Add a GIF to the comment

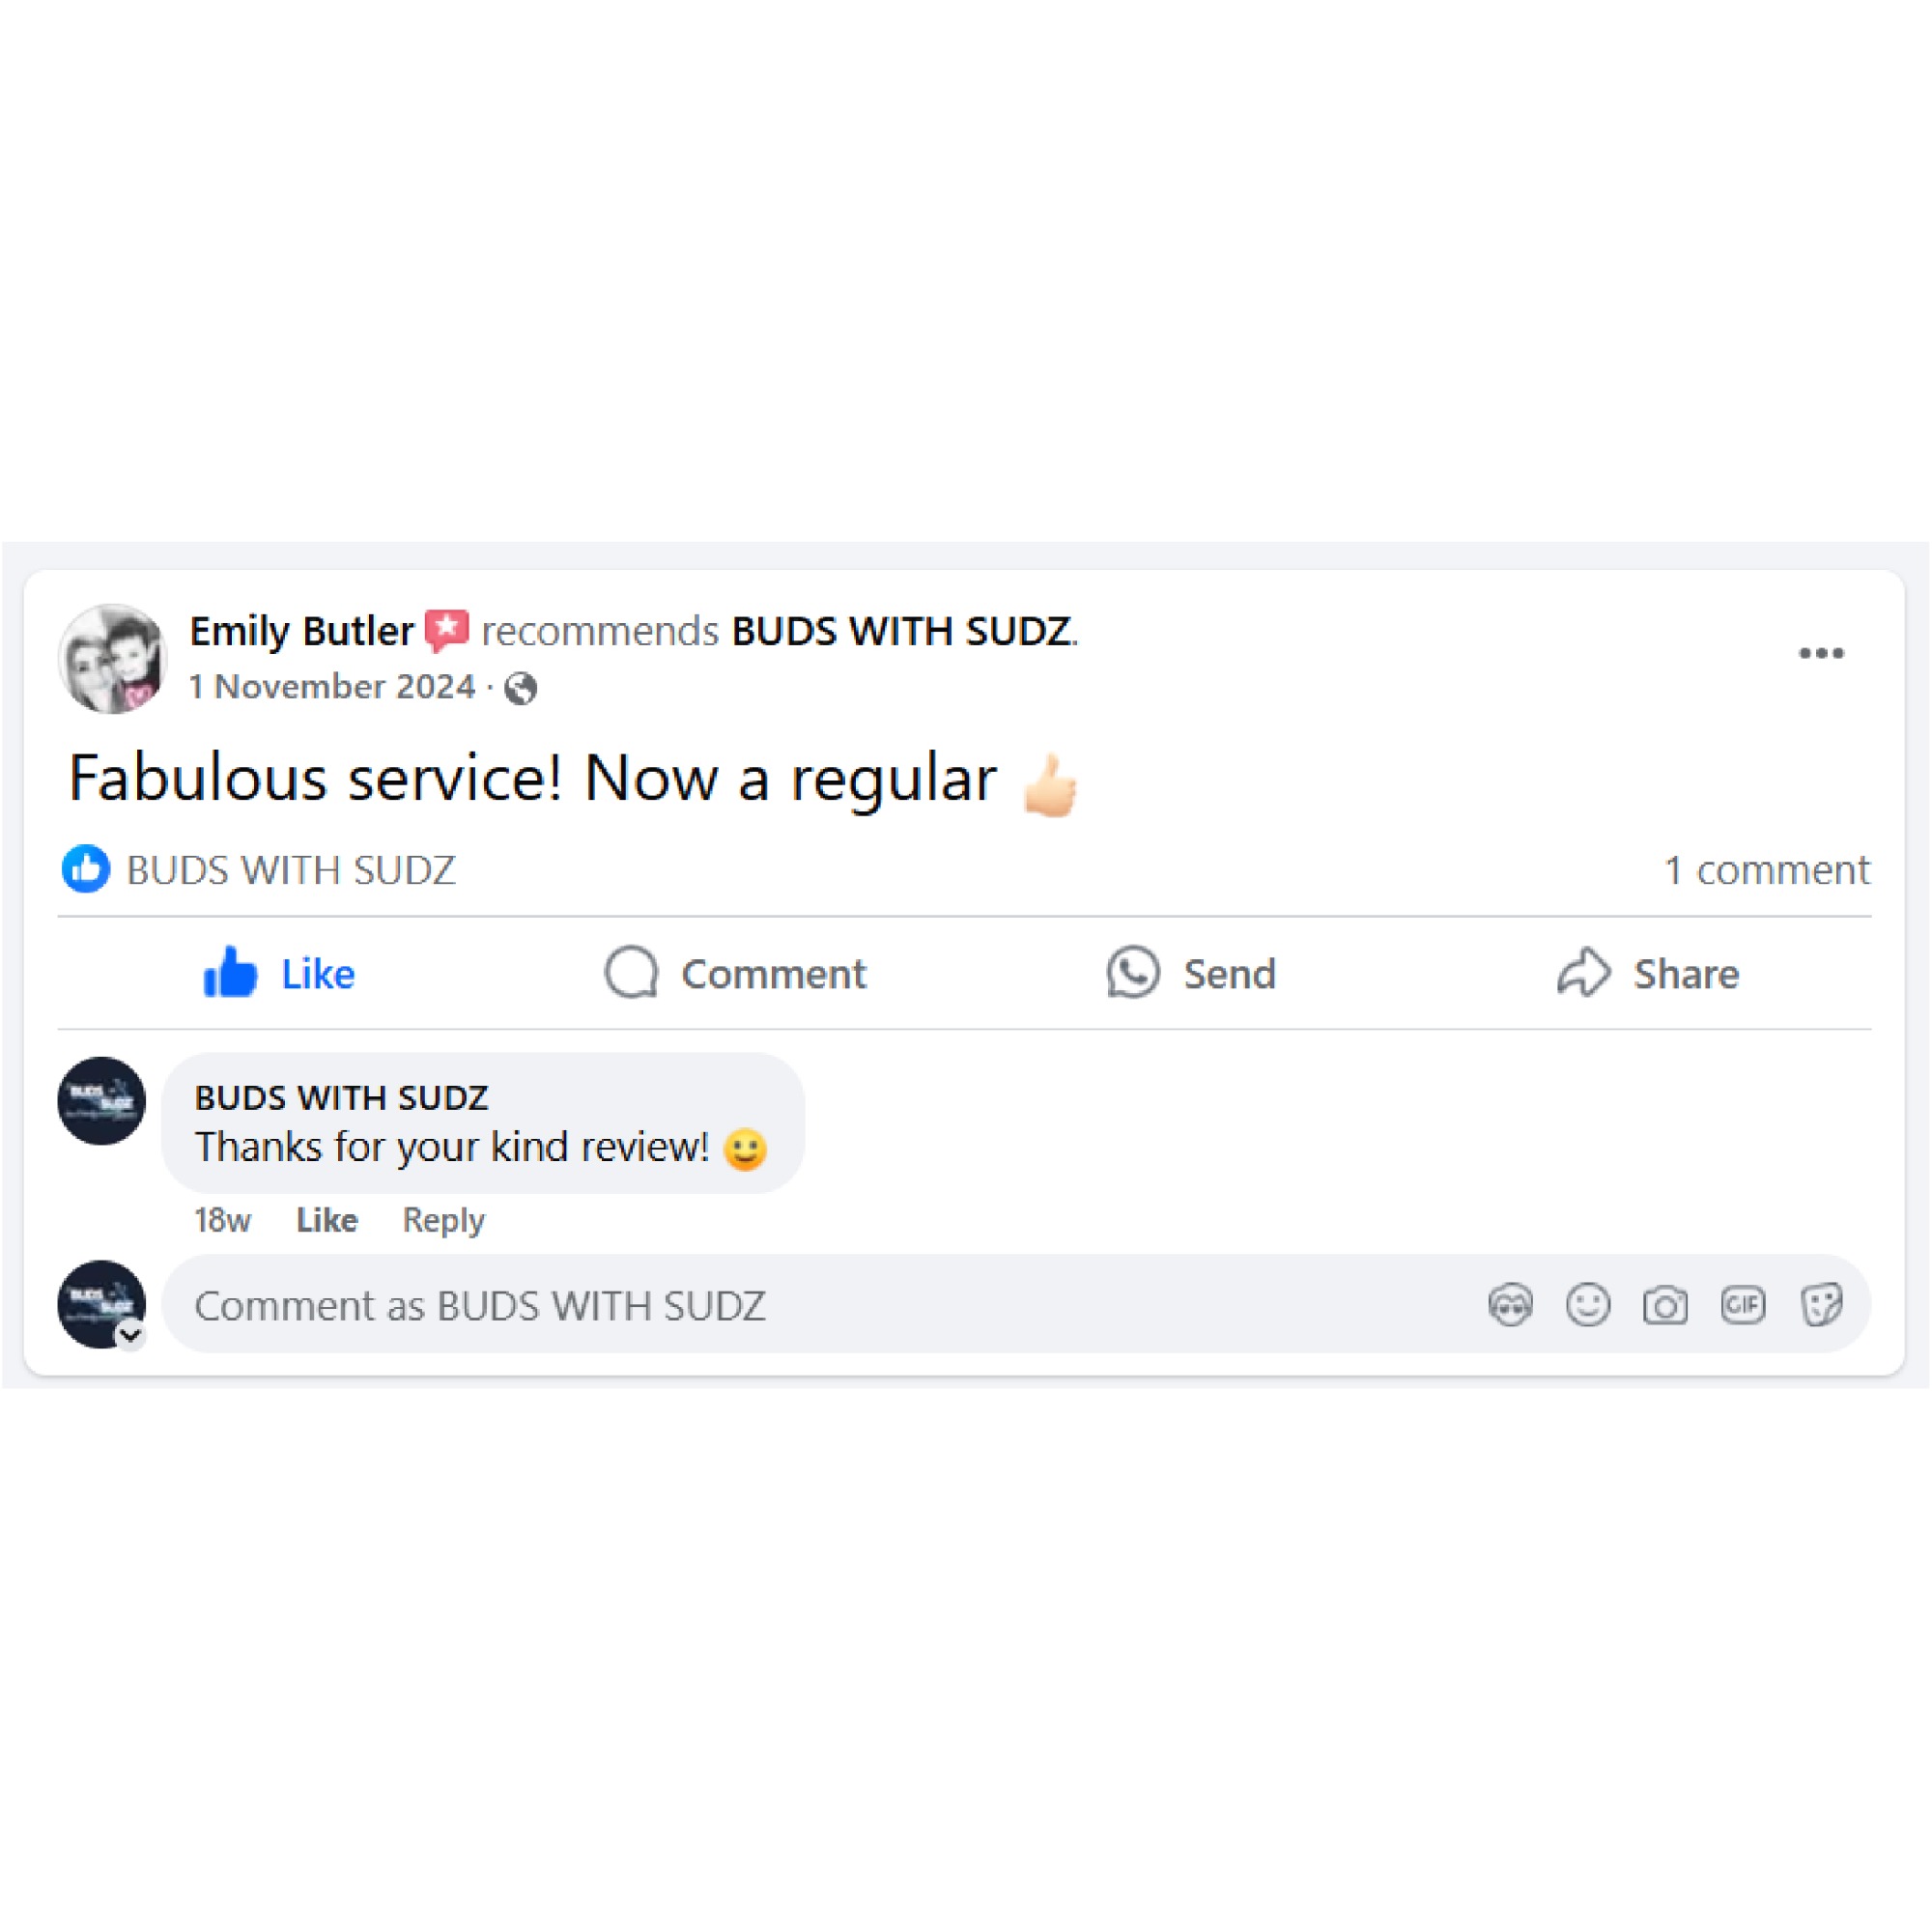[x=1743, y=1305]
